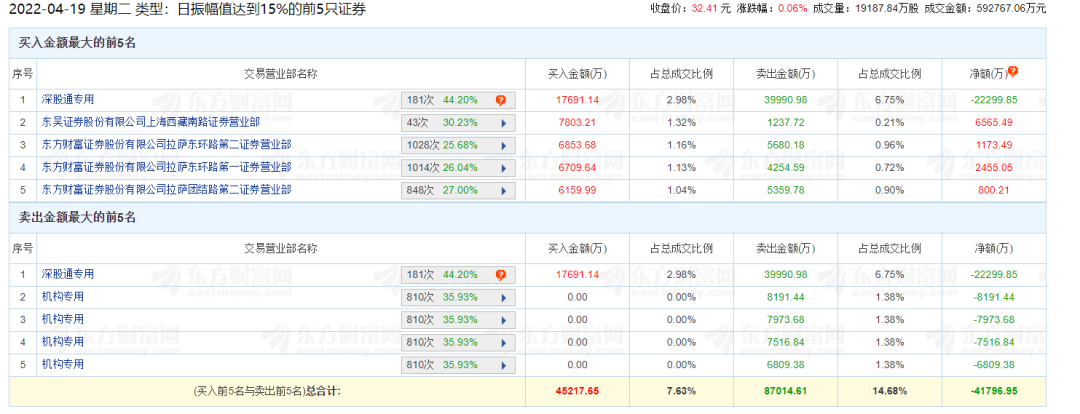Image resolution: width=1080 pixels, height=414 pixels.
Task: Open 深股通专用 link in the buy table
Action: tap(68, 100)
